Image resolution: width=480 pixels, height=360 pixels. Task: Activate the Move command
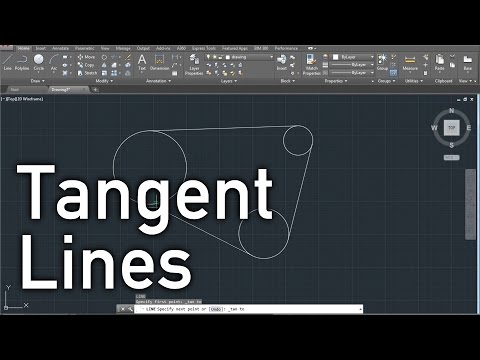click(x=86, y=57)
